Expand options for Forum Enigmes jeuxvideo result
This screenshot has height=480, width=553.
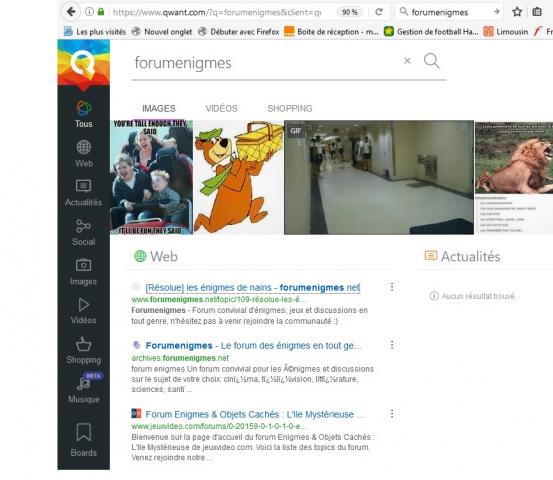[x=392, y=414]
